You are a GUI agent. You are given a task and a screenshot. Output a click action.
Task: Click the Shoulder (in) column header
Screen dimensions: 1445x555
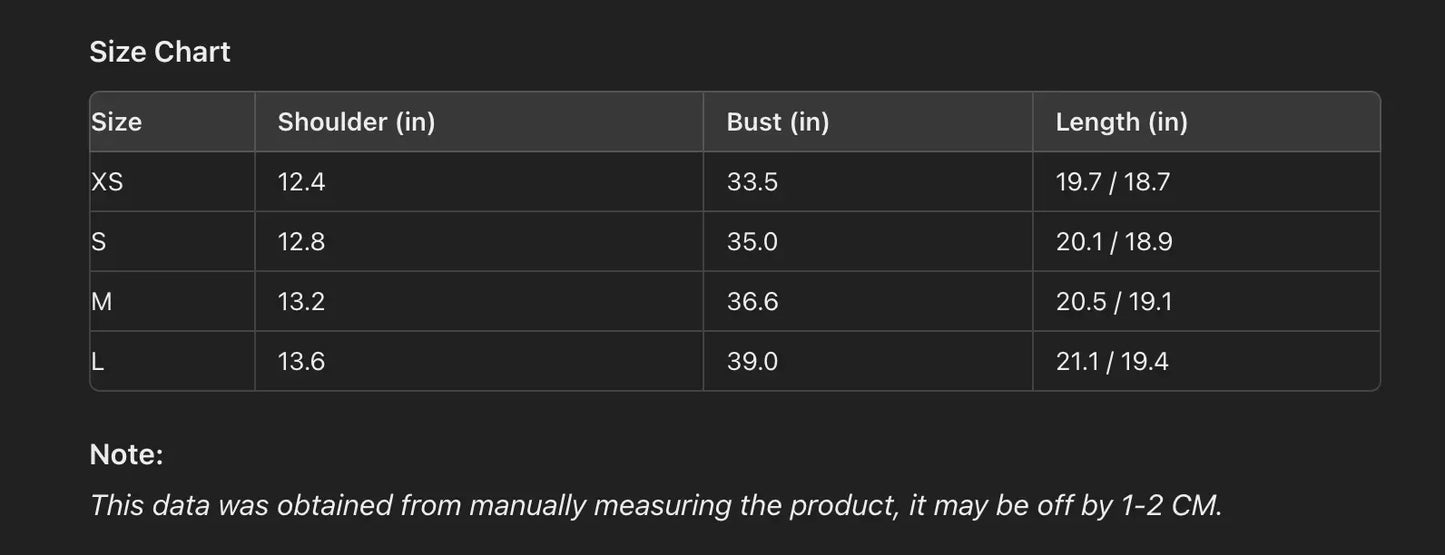click(x=356, y=122)
